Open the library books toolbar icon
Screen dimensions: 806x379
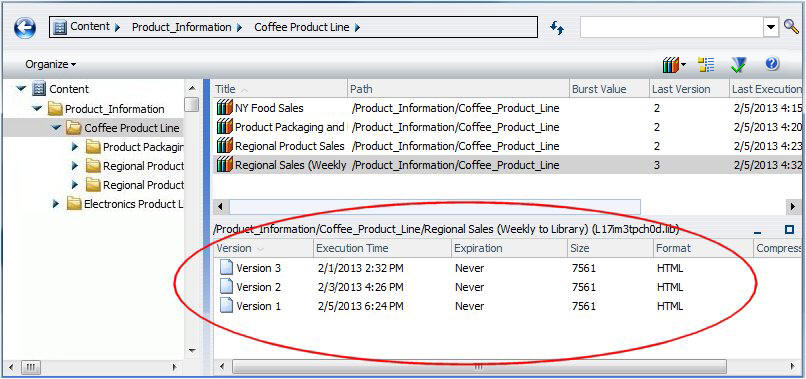[x=674, y=64]
